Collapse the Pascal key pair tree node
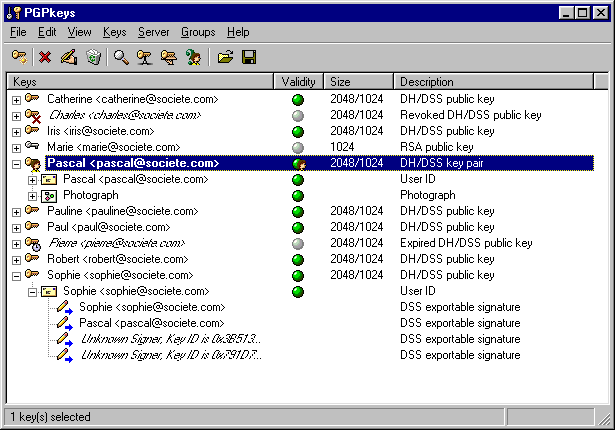Image resolution: width=615 pixels, height=430 pixels. tap(16, 164)
